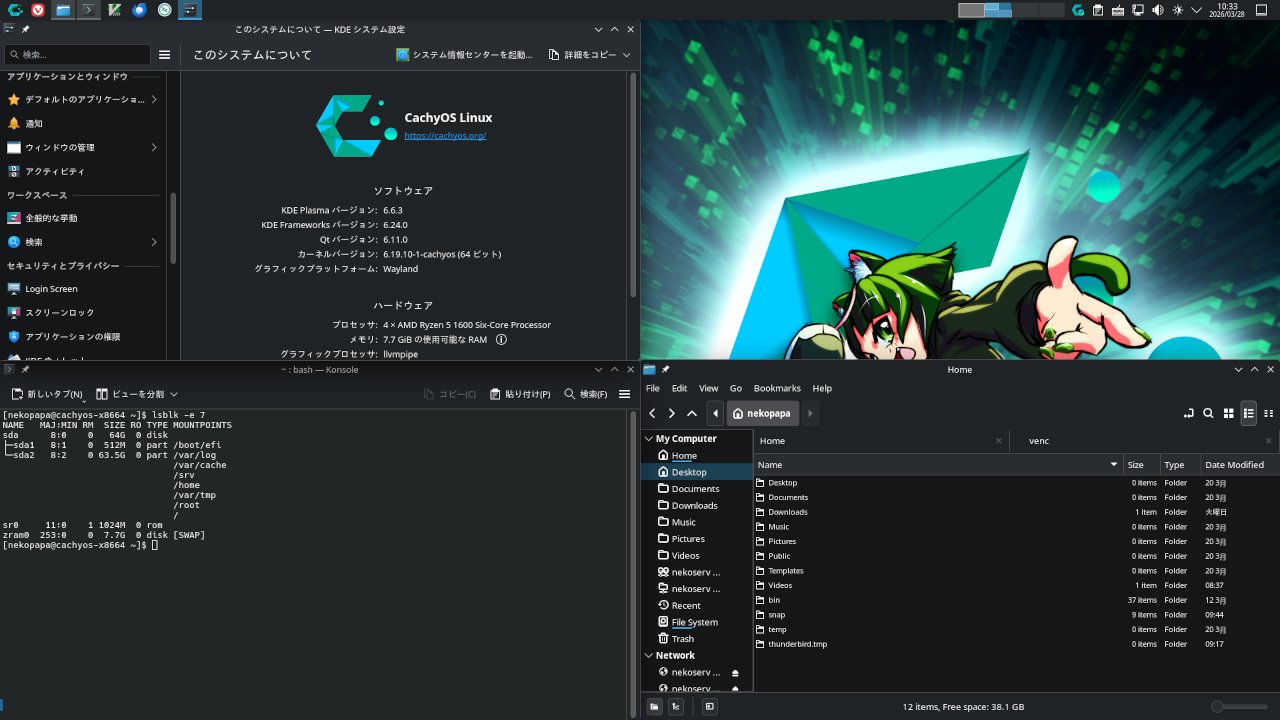Sort files by the Size column
Viewport: 1280px width, 720px height.
coord(1141,465)
